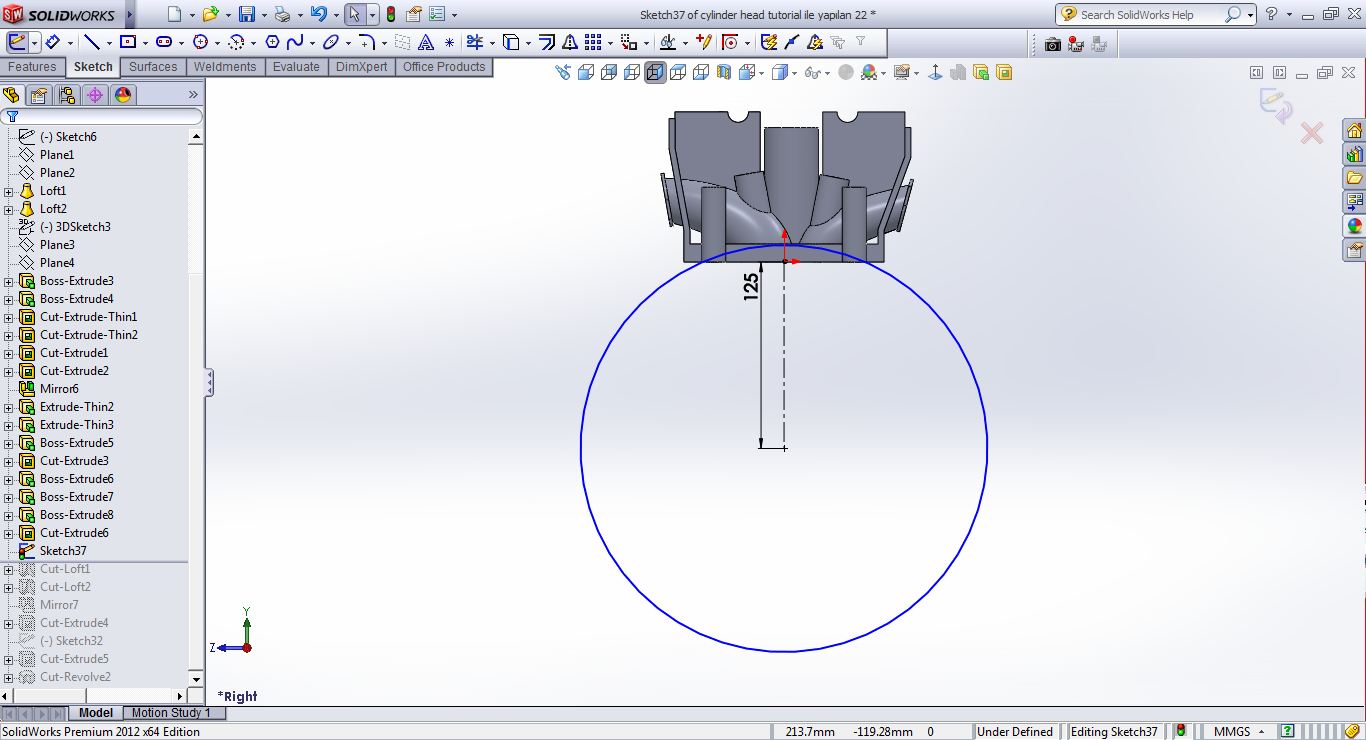
Task: Expand the Cut-Extrude-Thin1 feature node
Action: click(9, 317)
